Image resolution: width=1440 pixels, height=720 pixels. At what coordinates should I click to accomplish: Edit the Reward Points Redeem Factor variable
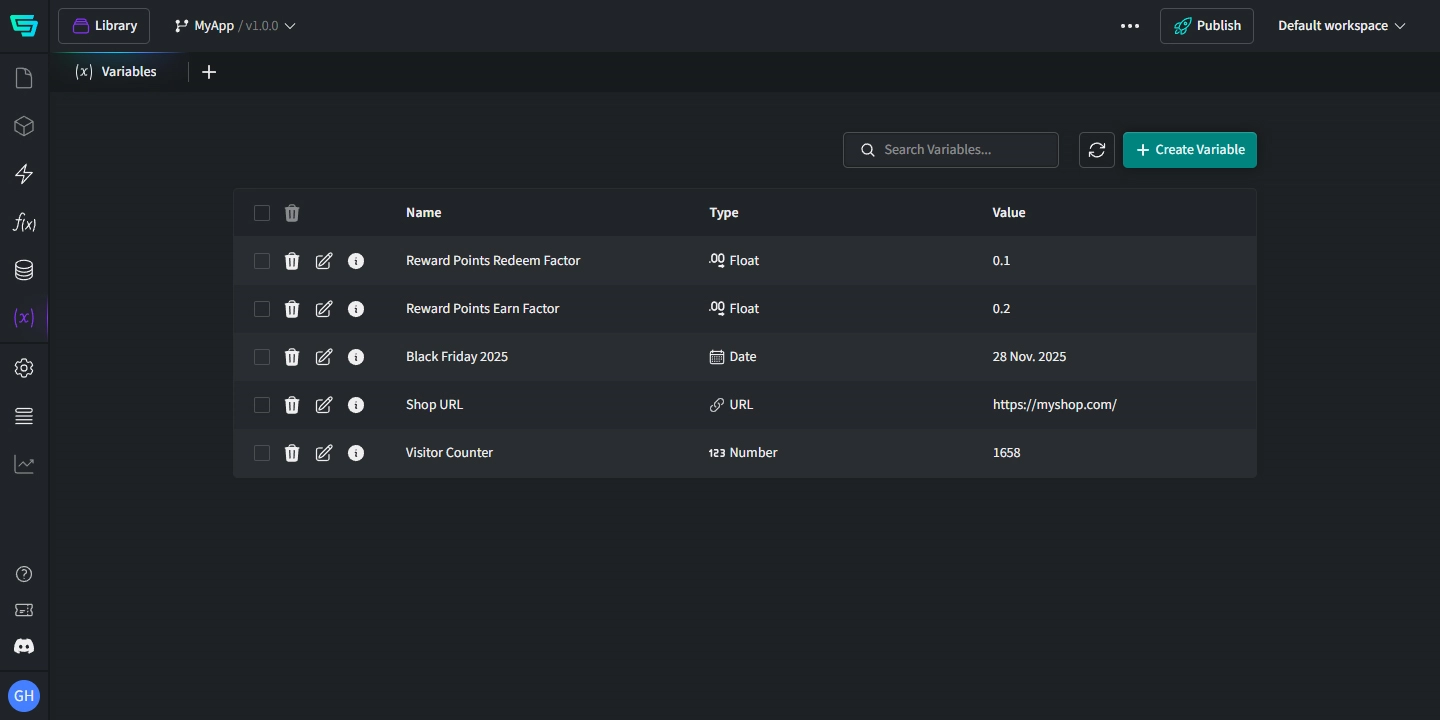tap(324, 261)
